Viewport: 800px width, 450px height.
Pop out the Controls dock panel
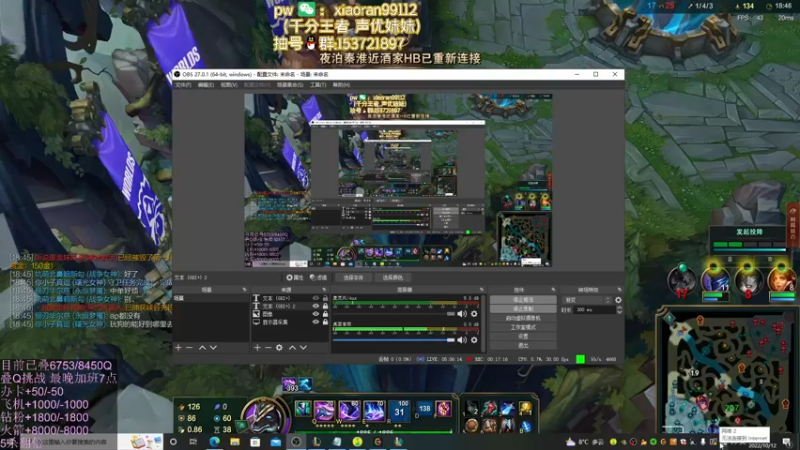[553, 290]
